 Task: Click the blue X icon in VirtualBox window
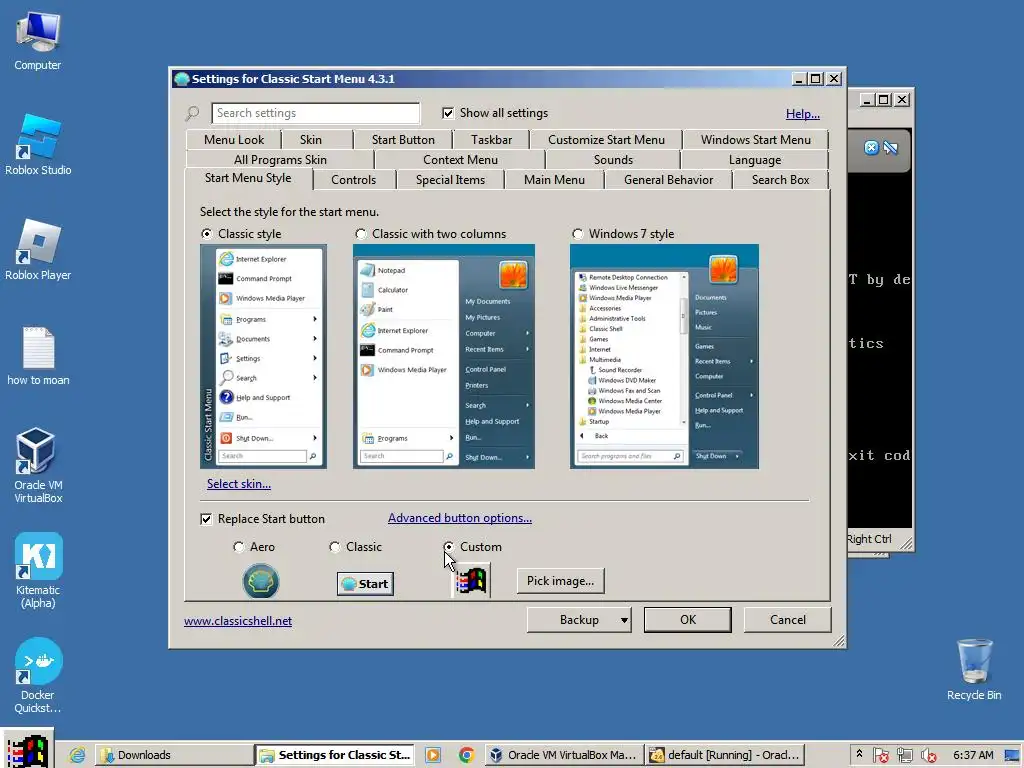(x=871, y=148)
